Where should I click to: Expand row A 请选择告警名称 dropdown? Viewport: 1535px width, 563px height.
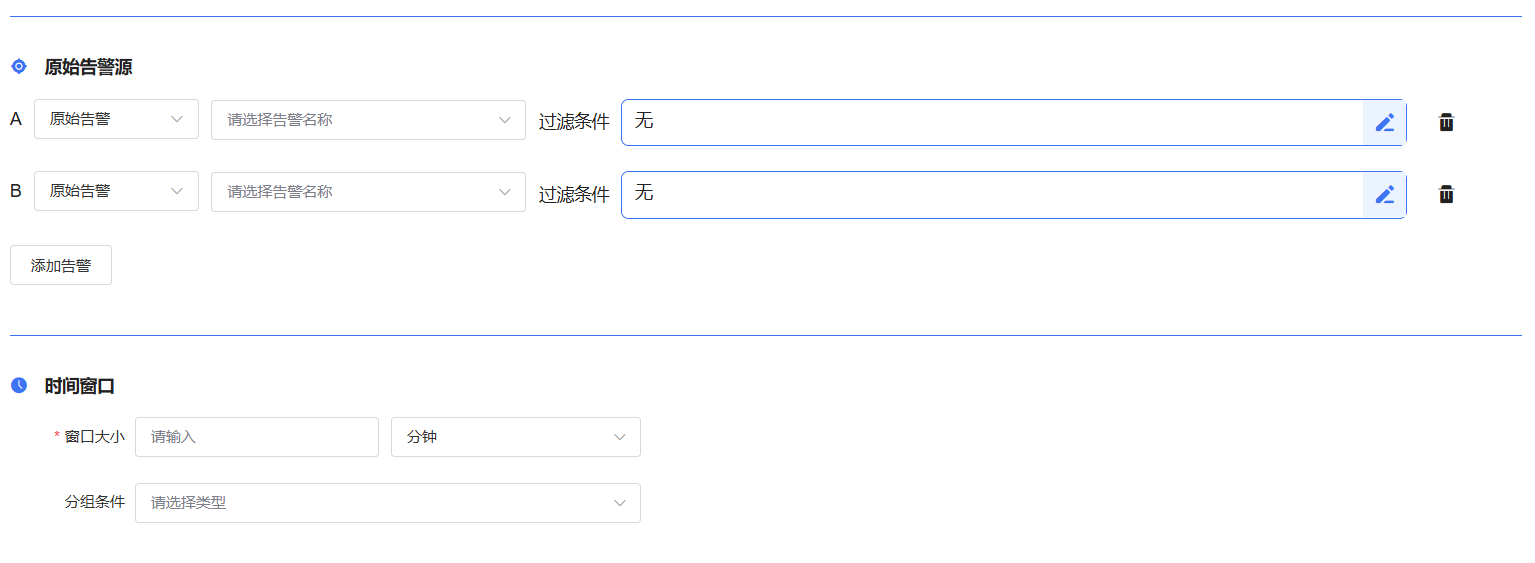[368, 120]
